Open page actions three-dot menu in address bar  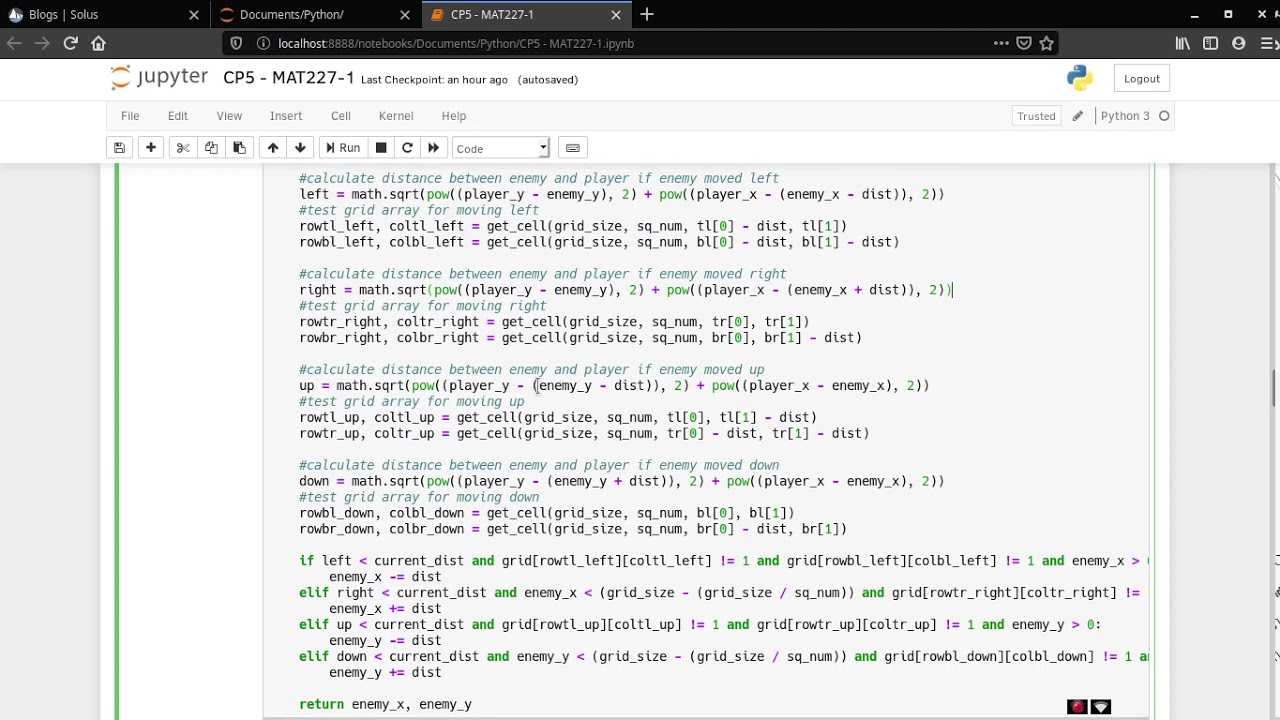[1001, 43]
